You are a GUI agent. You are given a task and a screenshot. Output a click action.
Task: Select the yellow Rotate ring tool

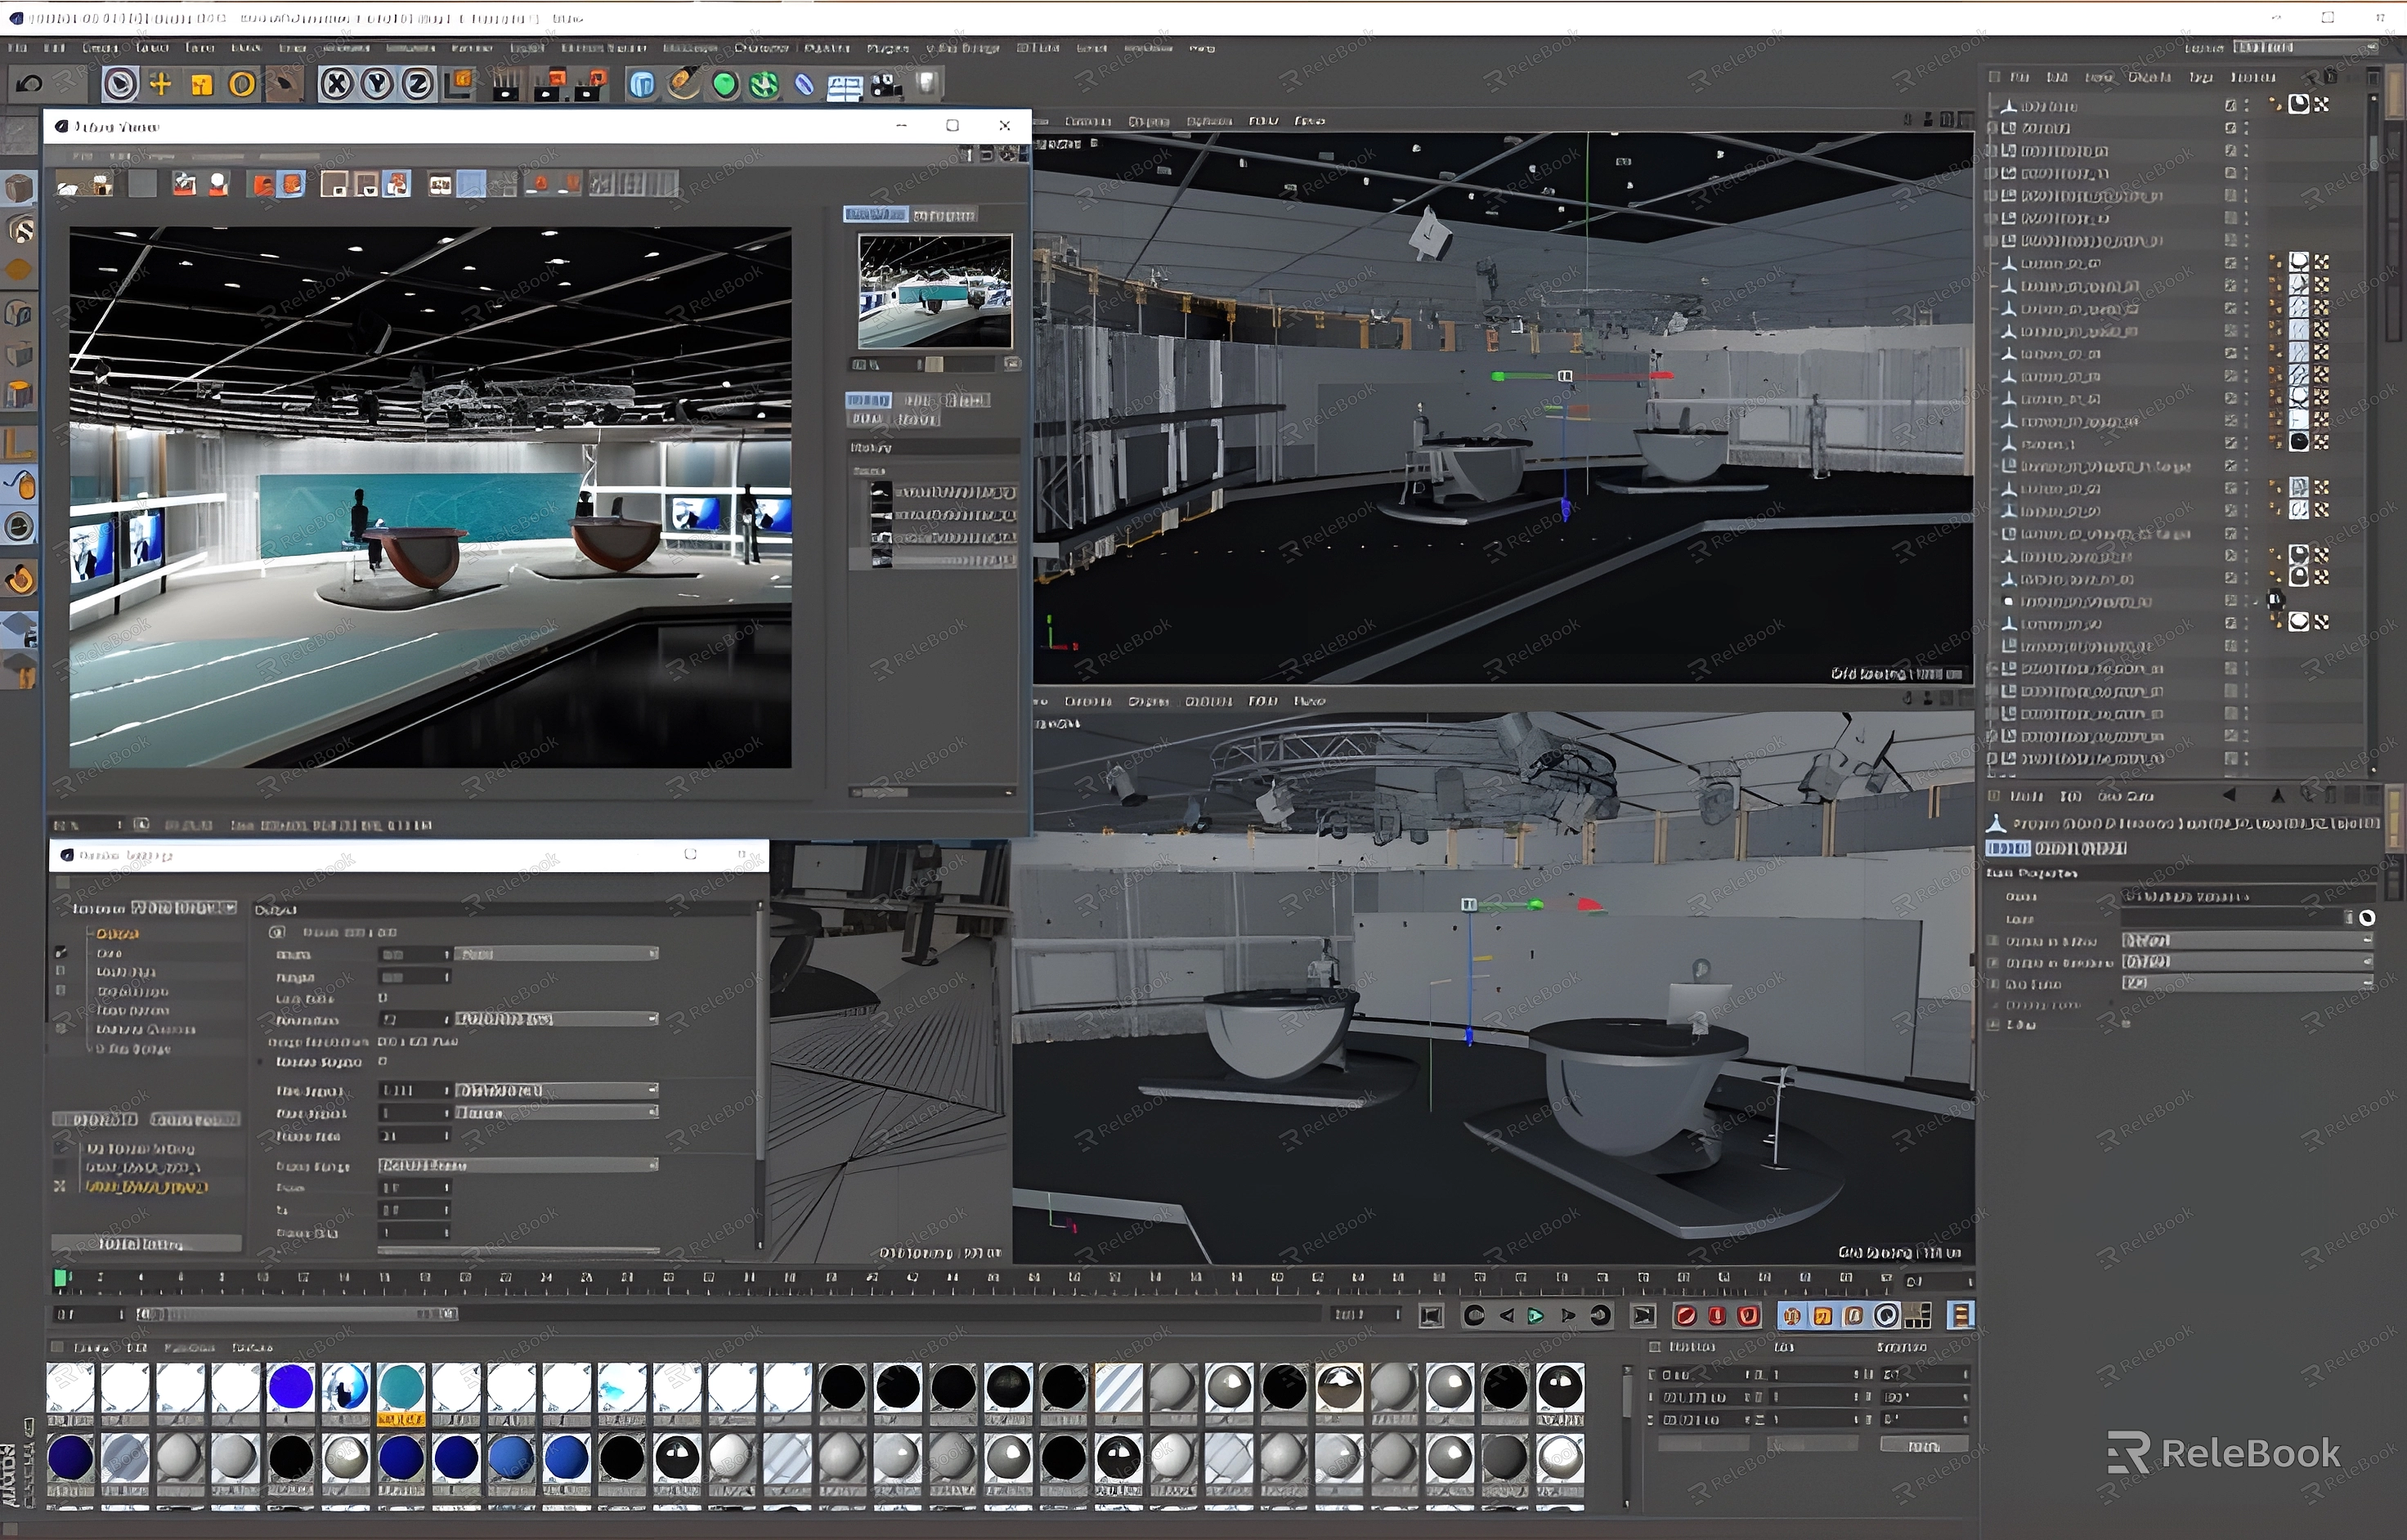pos(241,85)
